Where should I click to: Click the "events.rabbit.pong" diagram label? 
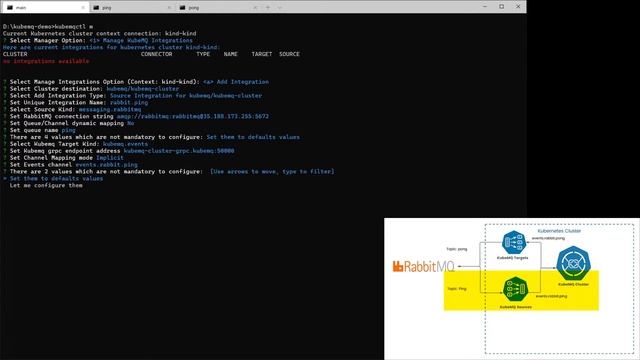pos(548,238)
